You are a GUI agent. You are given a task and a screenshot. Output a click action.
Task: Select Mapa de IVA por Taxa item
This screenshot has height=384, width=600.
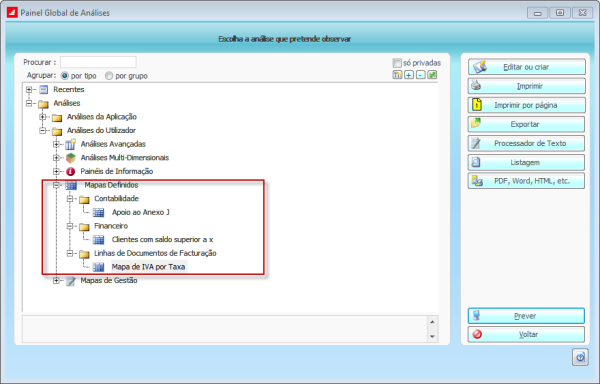[x=148, y=267]
